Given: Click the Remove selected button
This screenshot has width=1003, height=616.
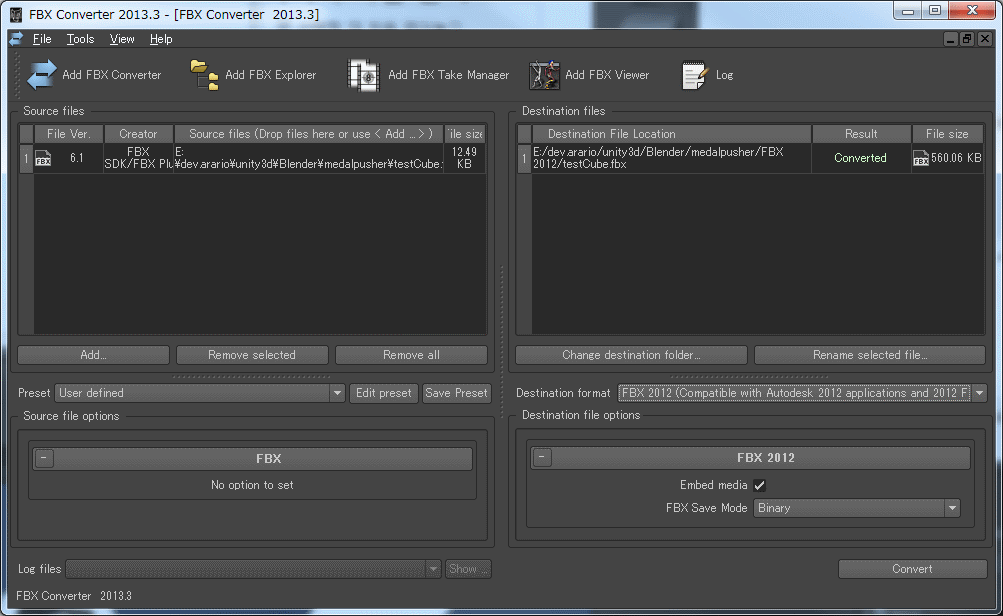Looking at the screenshot, I should click(x=252, y=355).
